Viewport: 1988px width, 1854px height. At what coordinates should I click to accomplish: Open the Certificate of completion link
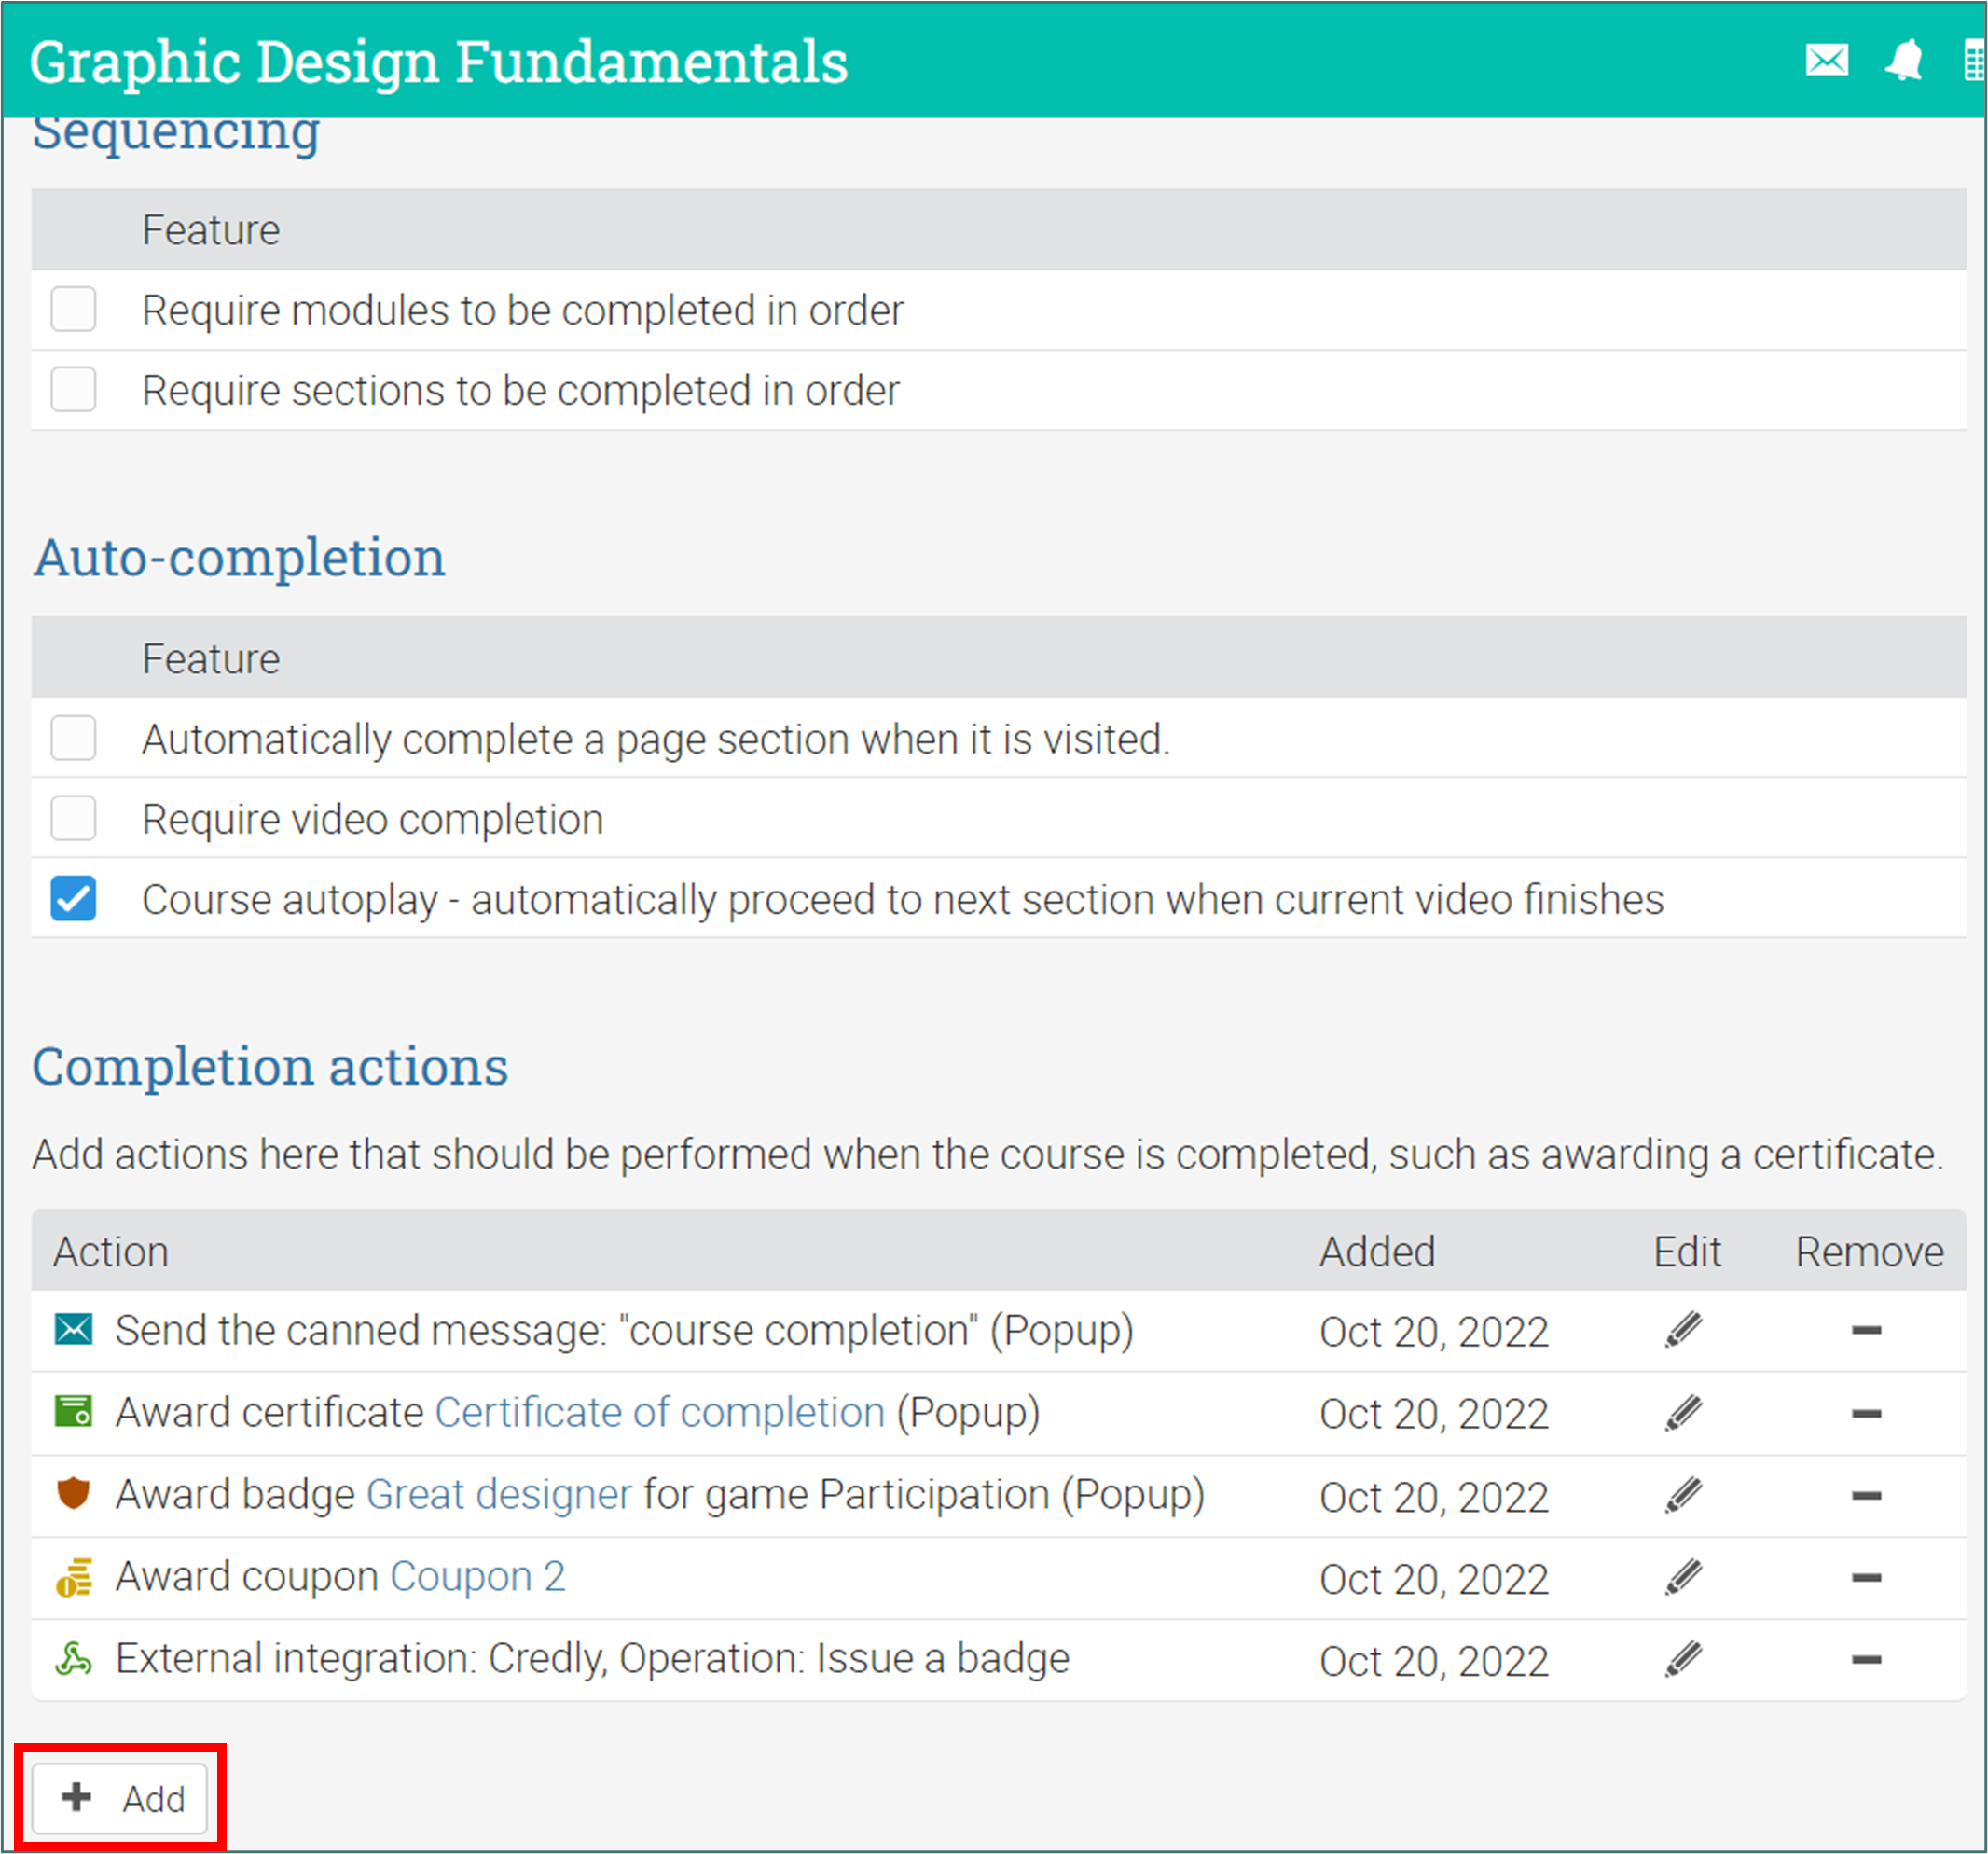659,1413
